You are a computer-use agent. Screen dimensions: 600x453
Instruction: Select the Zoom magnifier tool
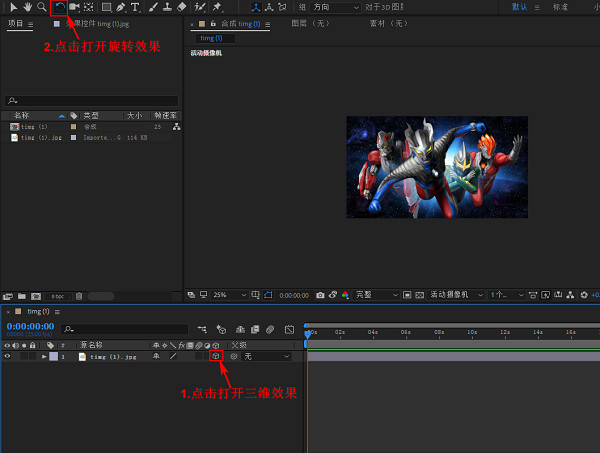click(41, 7)
